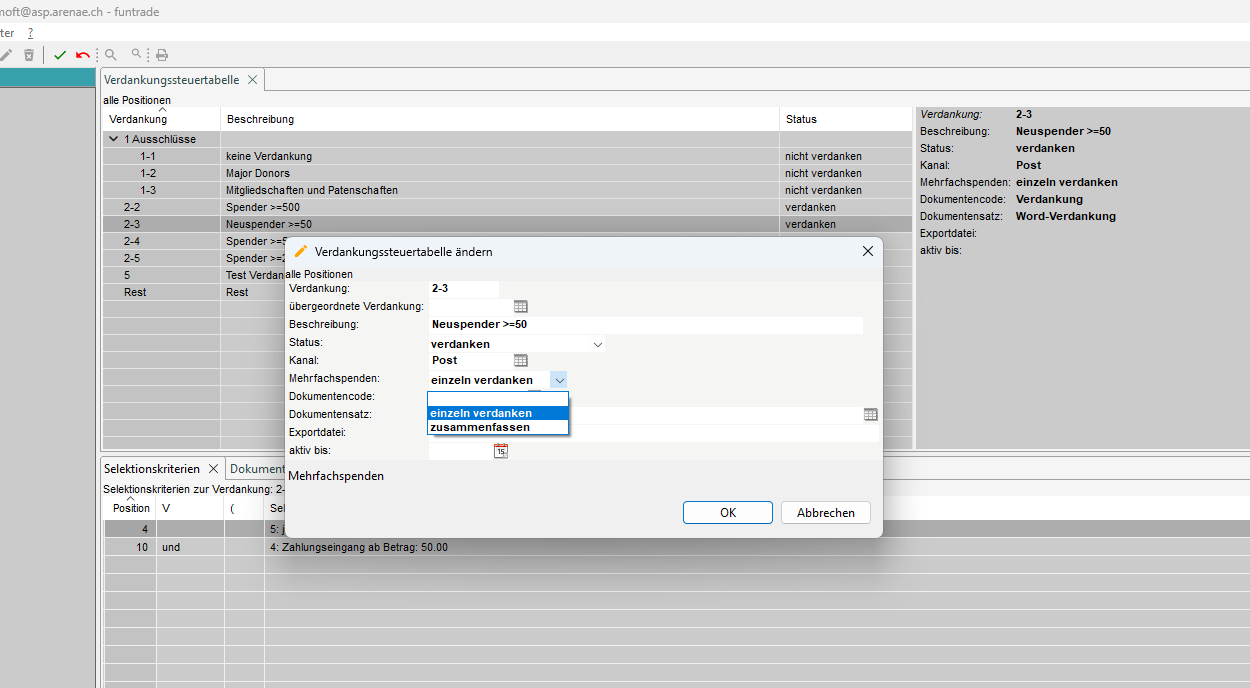Collapse the '1 Ausschlüsse' tree group
The image size is (1250, 688).
coord(114,140)
